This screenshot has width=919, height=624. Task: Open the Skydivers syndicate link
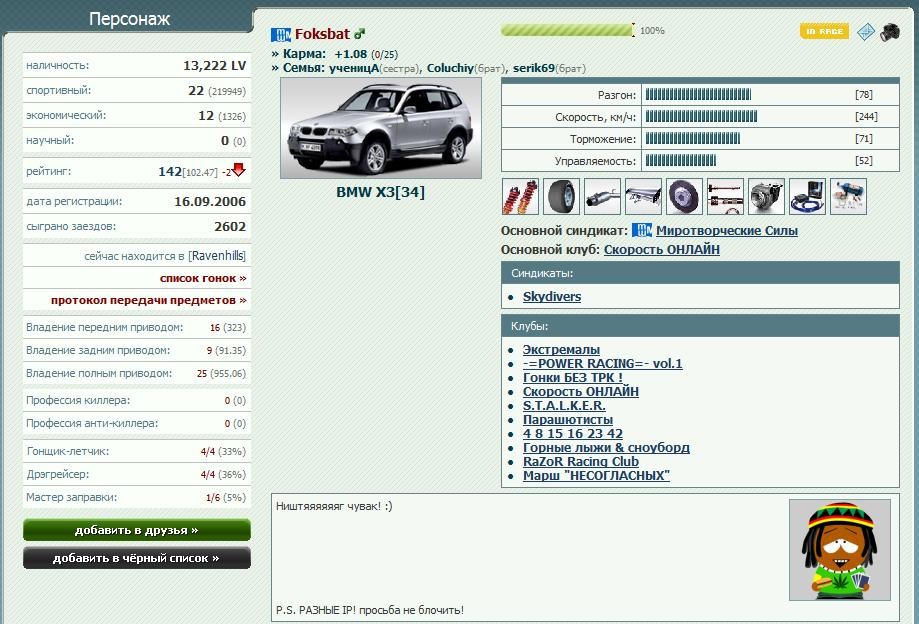[552, 296]
